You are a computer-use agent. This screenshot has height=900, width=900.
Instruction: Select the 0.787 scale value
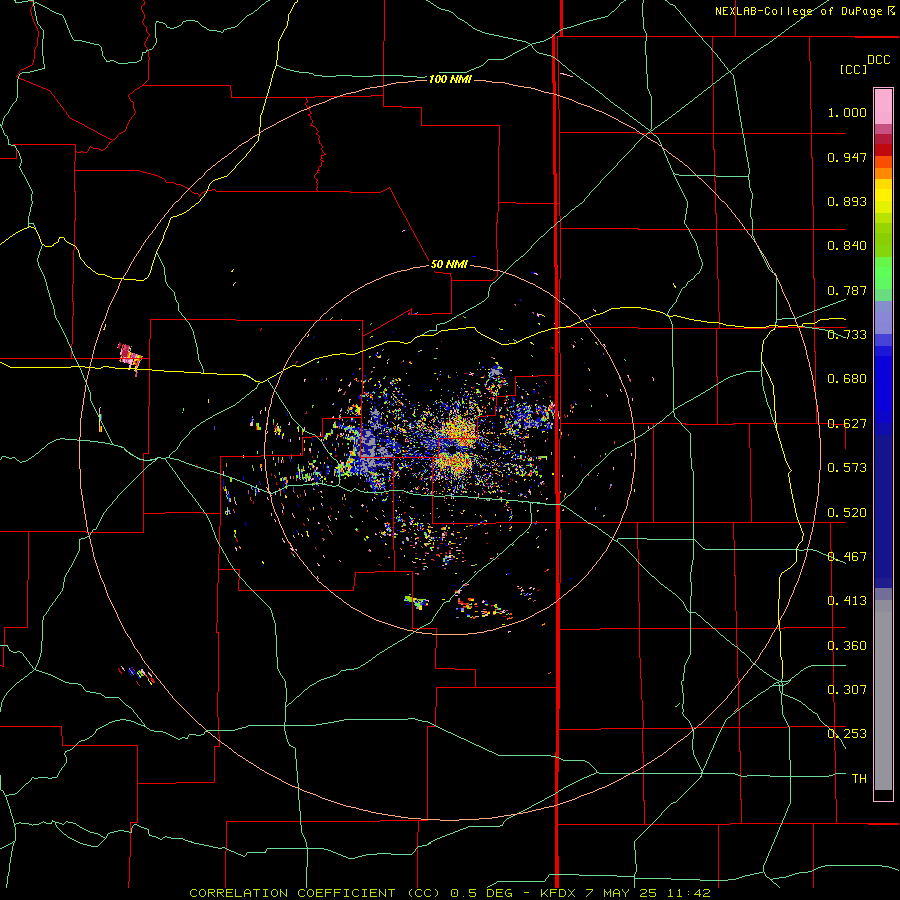(847, 290)
